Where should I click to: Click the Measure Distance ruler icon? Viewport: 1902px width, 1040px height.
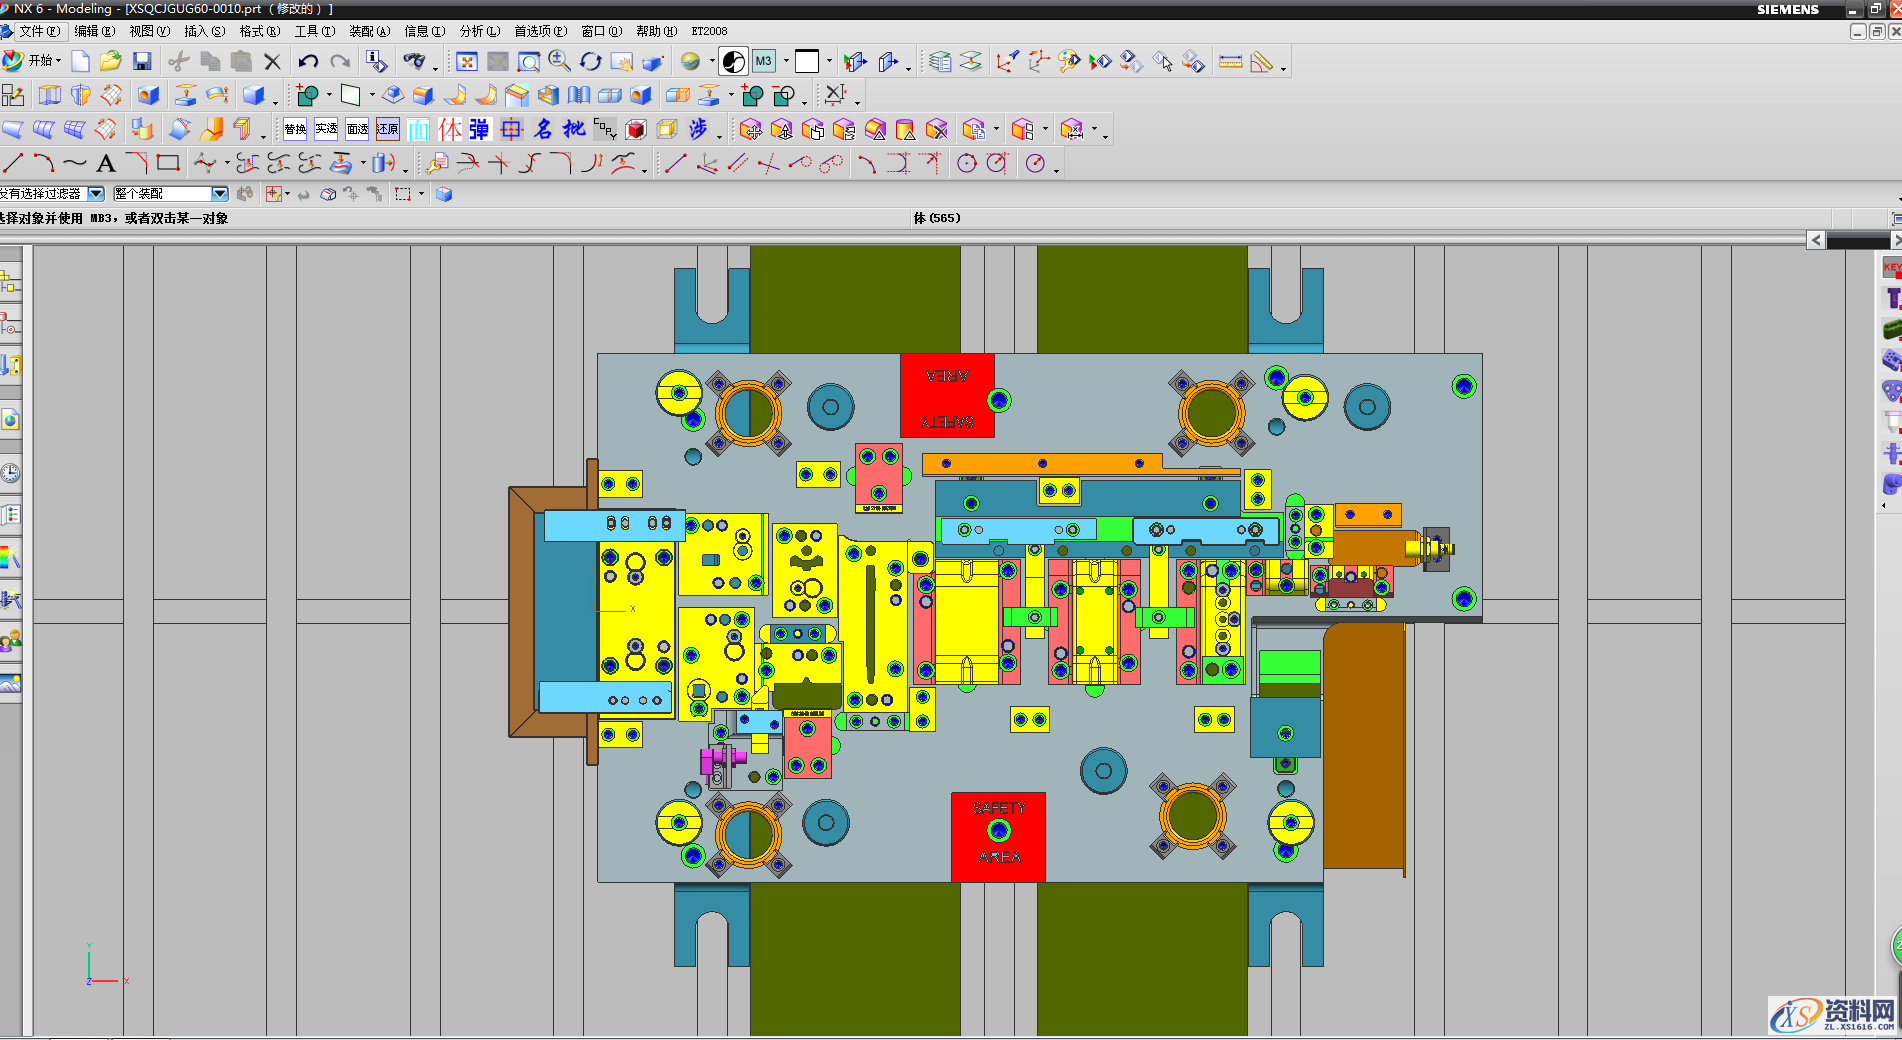(x=1230, y=62)
